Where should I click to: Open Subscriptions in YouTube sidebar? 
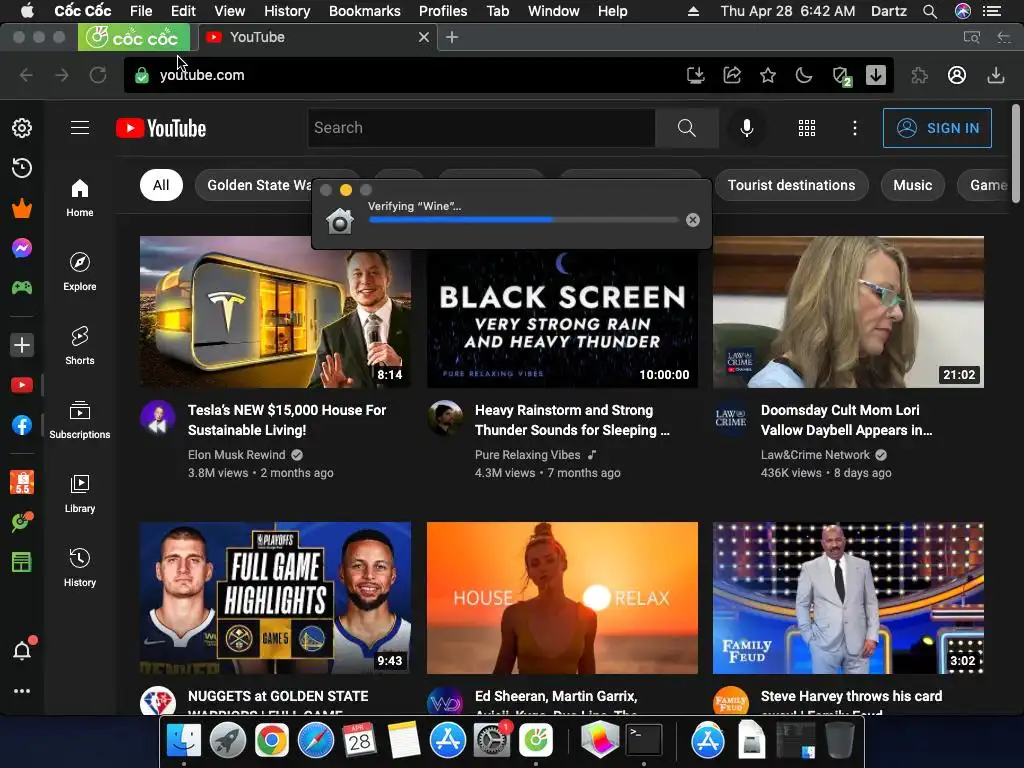coord(80,419)
